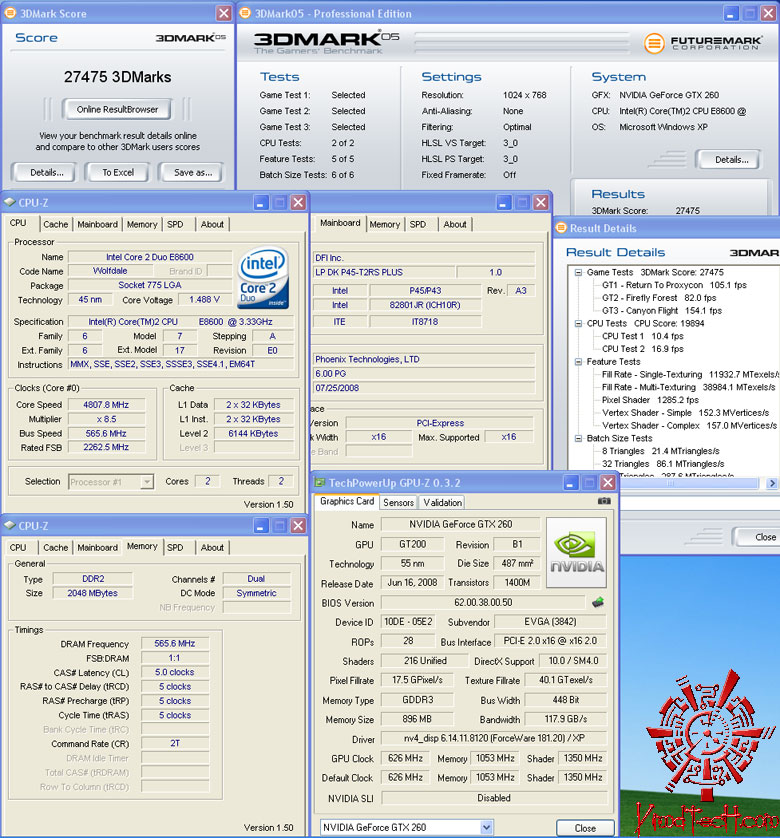The width and height of the screenshot is (780, 838).
Task: Close the GPU-Z window with the X
Action: [607, 483]
